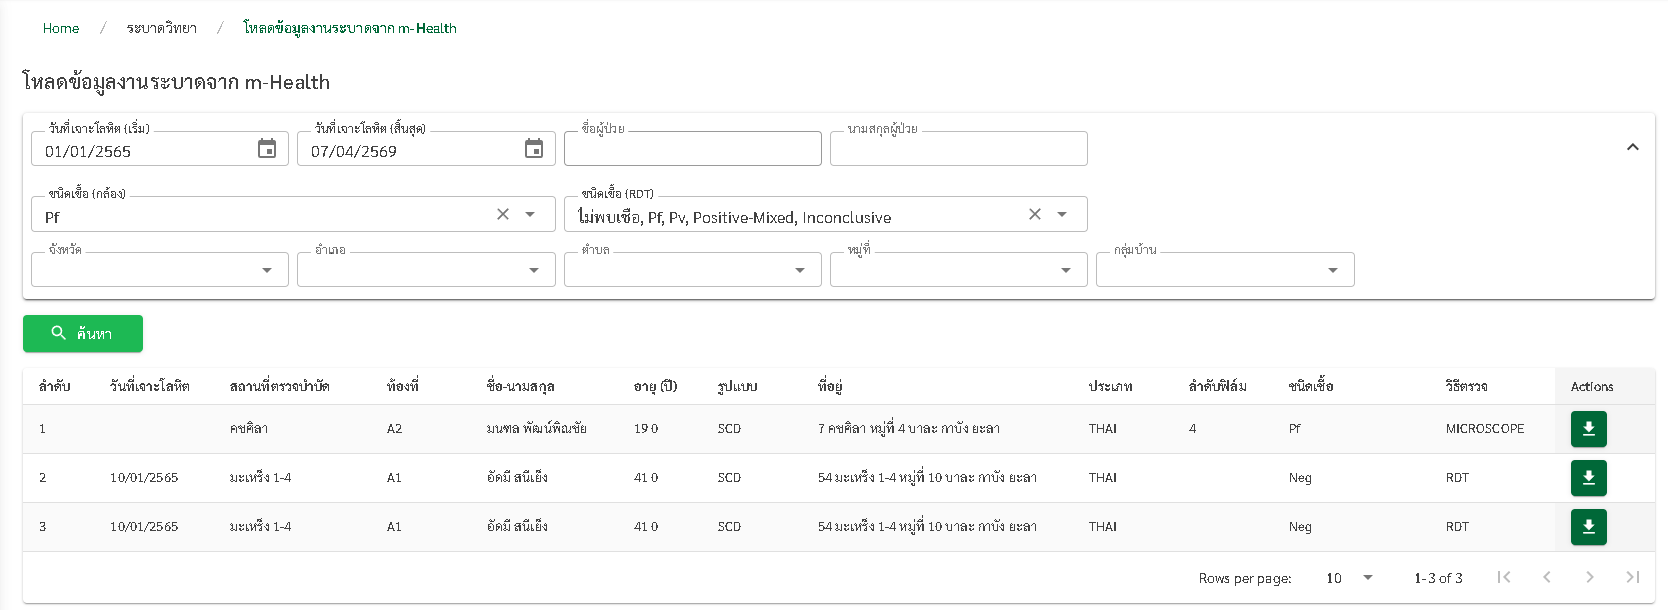
Task: Clear the microscope species selection Pf
Action: (x=503, y=214)
